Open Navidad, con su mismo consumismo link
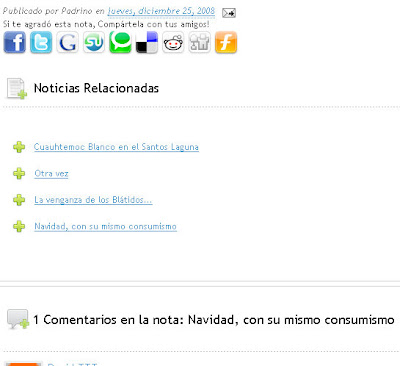This screenshot has height=366, width=400. (x=105, y=227)
